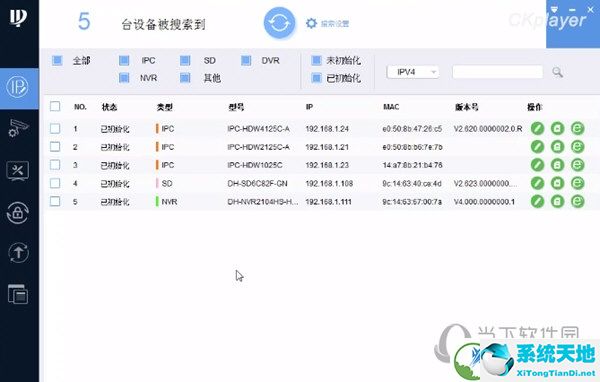This screenshot has height=382, width=600.
Task: Open Modify IP sidebar icon
Action: pos(18,88)
